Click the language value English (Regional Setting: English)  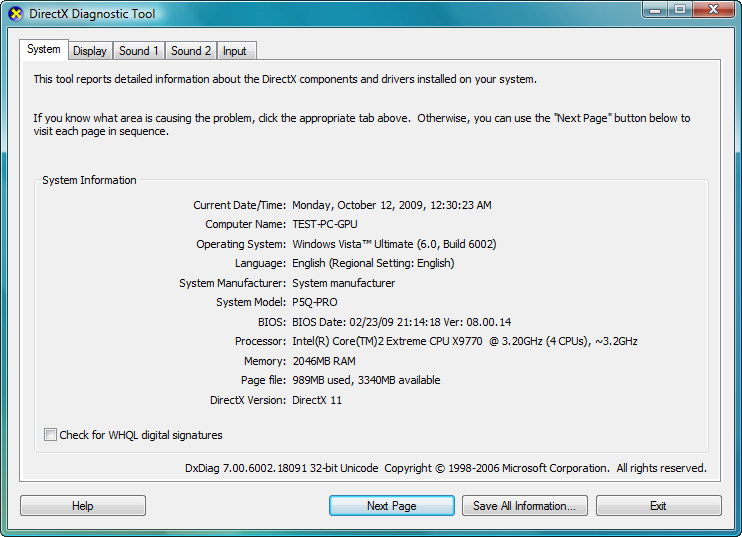click(373, 263)
